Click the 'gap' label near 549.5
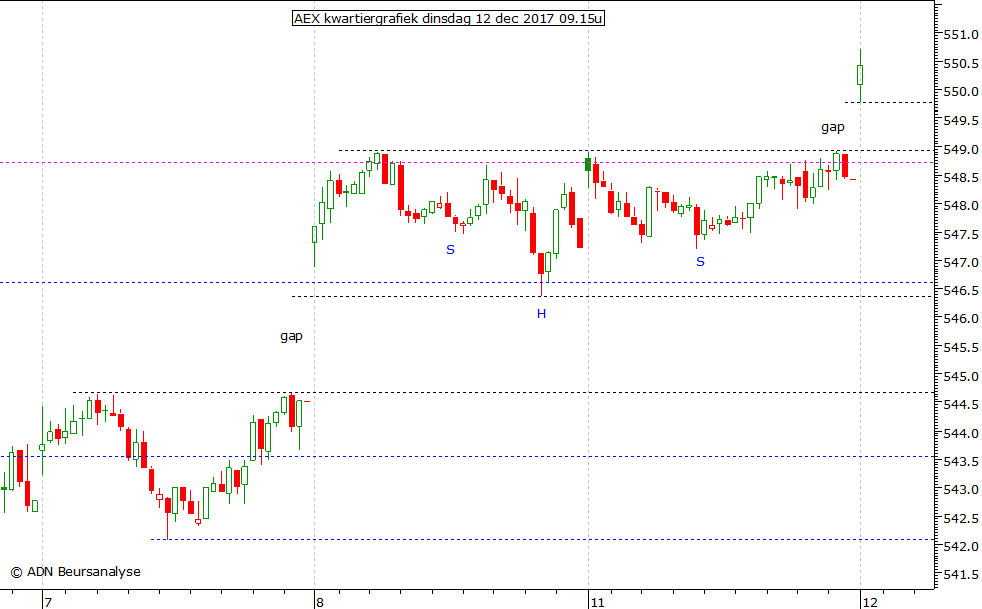Screen dimensions: 982x609 click(x=832, y=127)
